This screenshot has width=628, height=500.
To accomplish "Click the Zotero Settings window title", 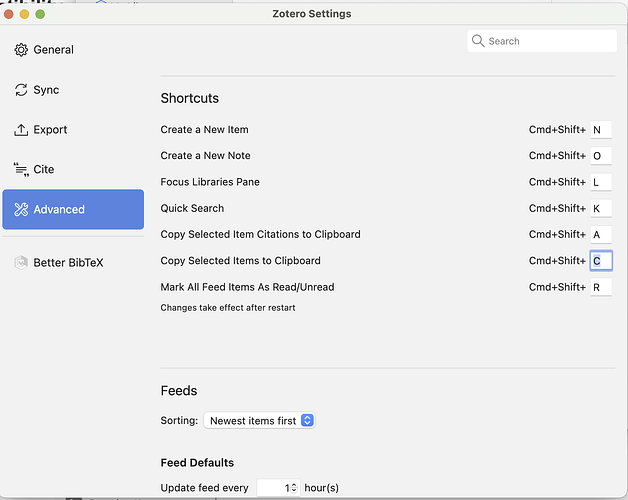I will click(312, 14).
